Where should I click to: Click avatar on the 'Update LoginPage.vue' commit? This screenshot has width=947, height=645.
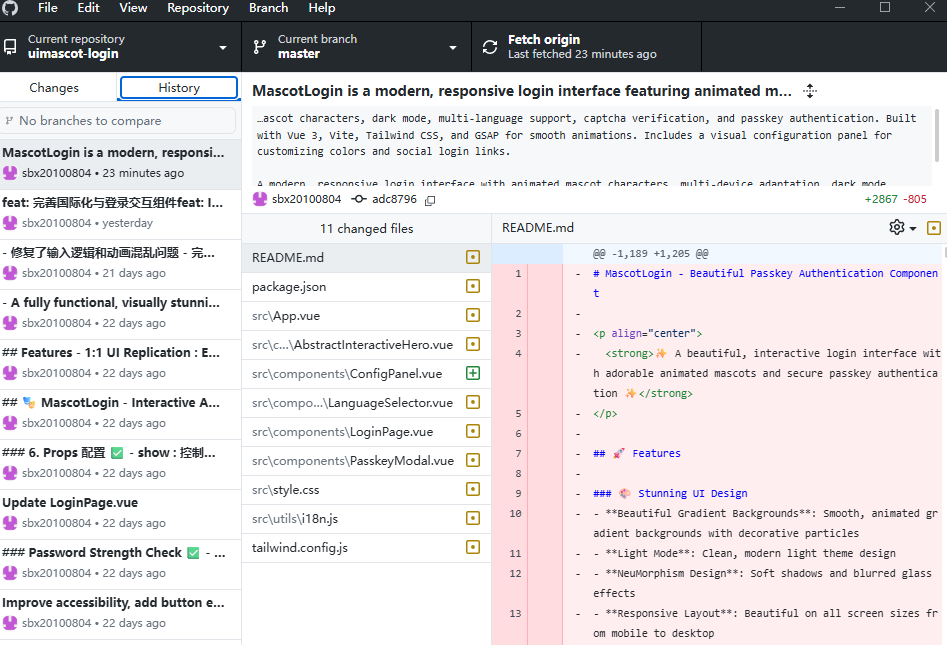[10, 523]
